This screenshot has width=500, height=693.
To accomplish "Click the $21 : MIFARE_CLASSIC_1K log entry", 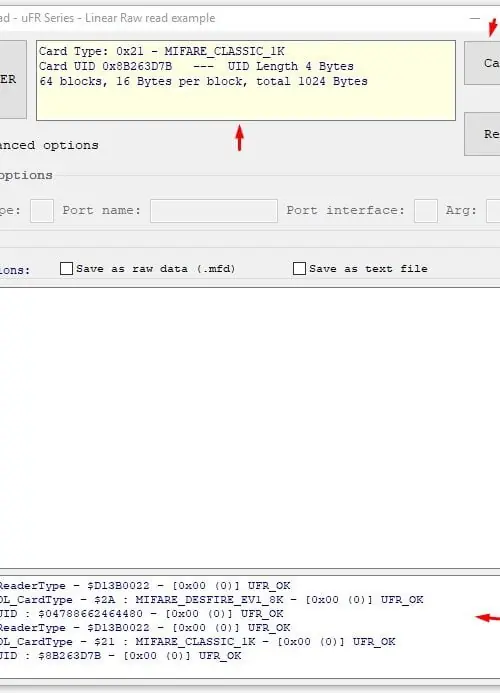I will point(197,642).
